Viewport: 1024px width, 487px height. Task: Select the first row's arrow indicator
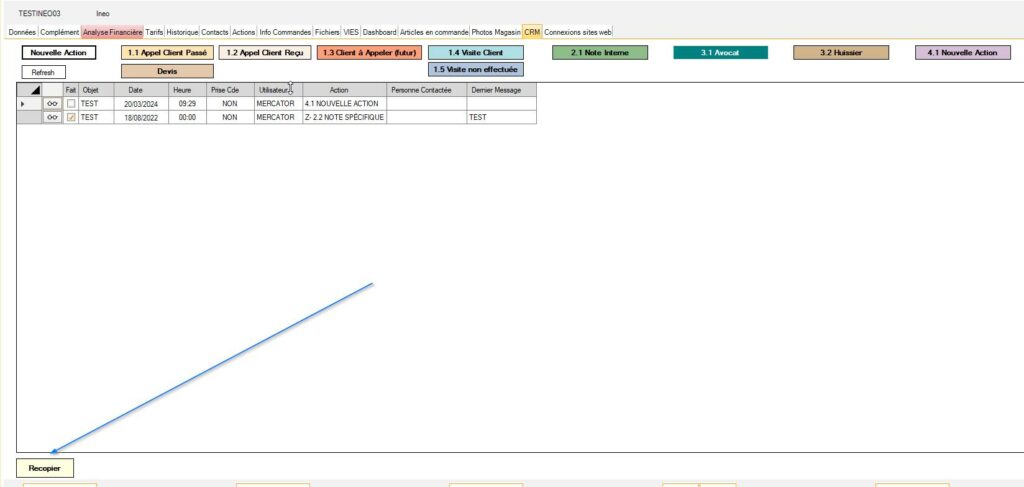(23, 104)
